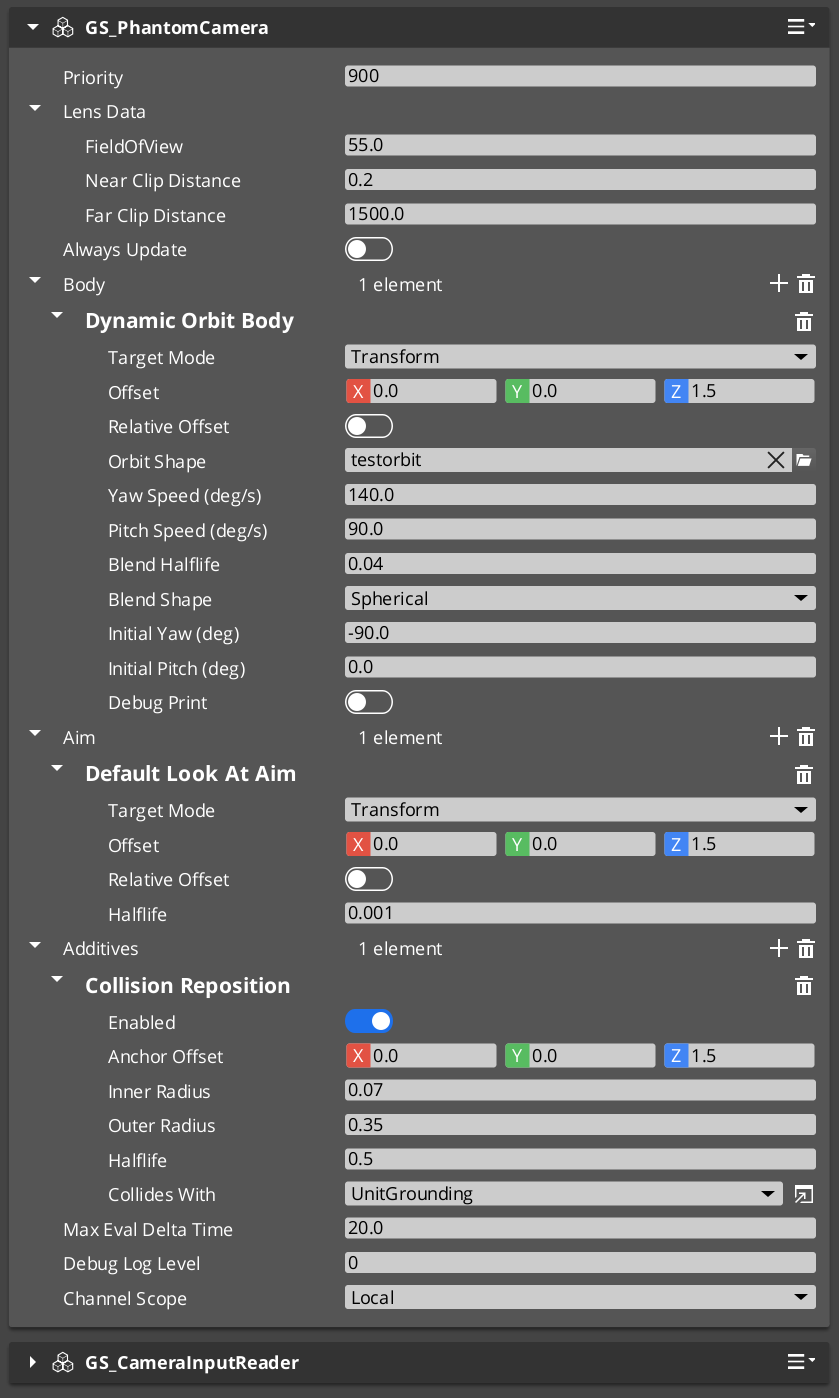Edit Dynamic Orbit Body Offset X field
Viewport: 839px width, 1398px height.
[432, 391]
